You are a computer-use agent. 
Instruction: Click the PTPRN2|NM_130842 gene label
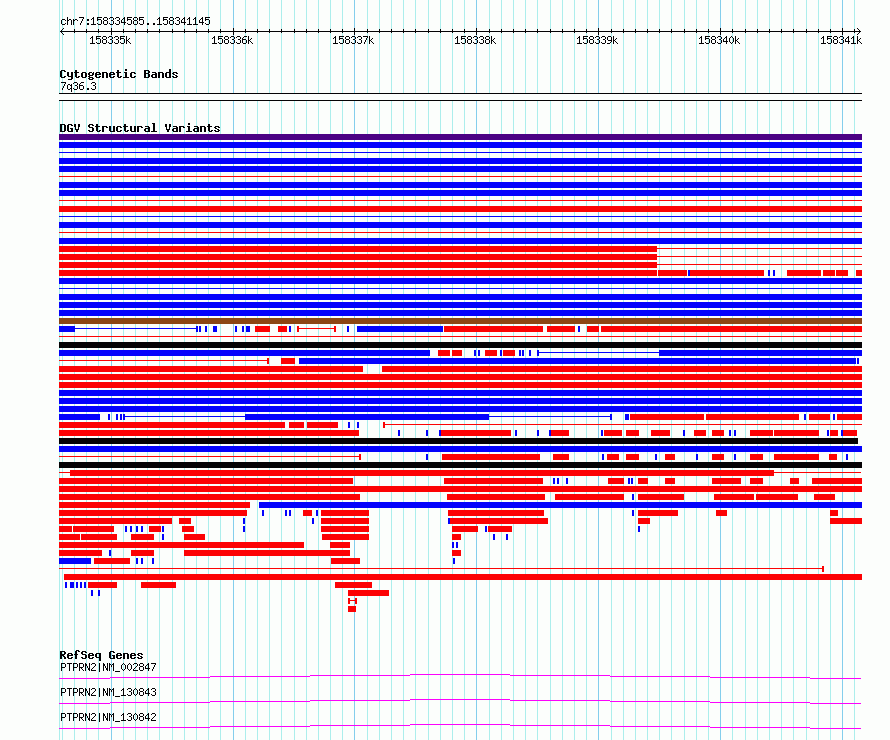click(108, 718)
